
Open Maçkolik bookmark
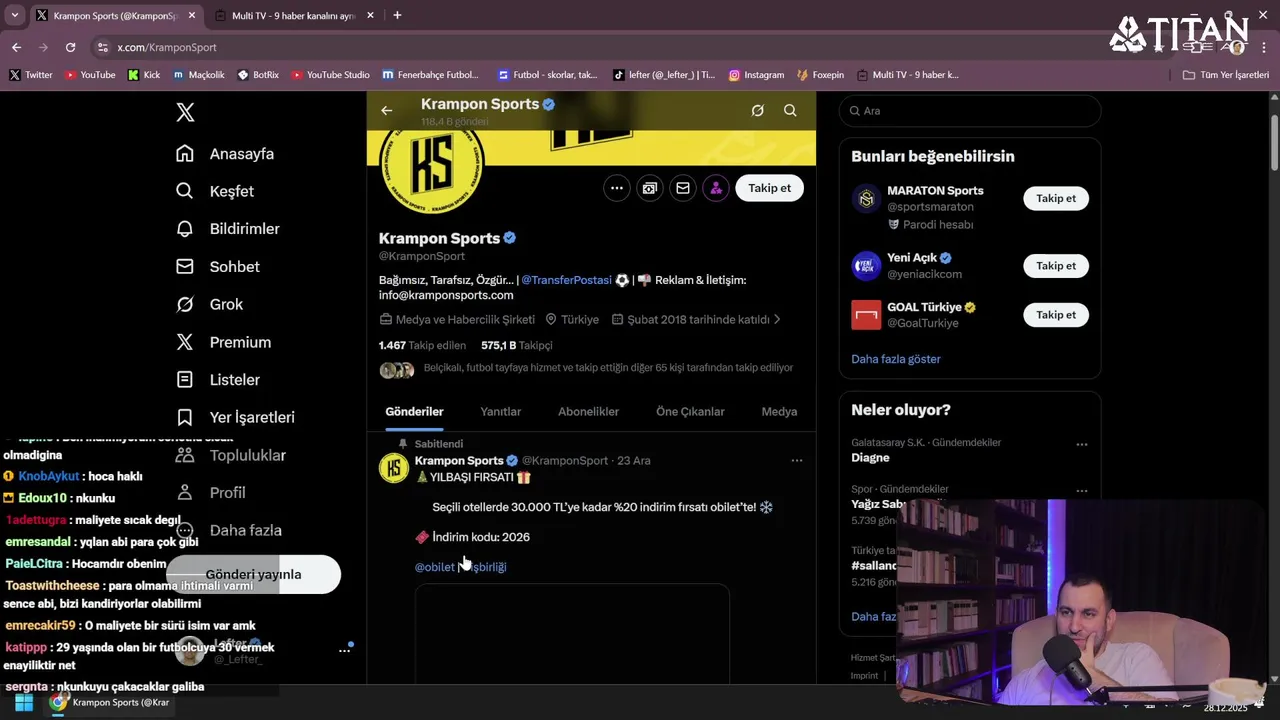coord(198,75)
